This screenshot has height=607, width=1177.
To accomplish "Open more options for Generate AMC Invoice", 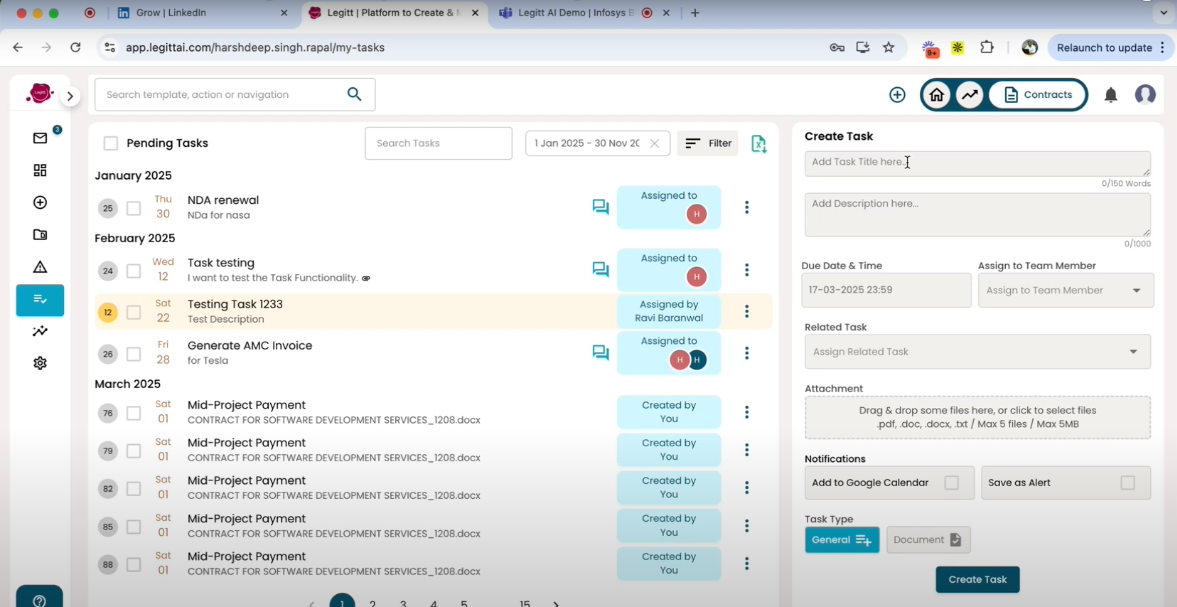I will tap(746, 353).
